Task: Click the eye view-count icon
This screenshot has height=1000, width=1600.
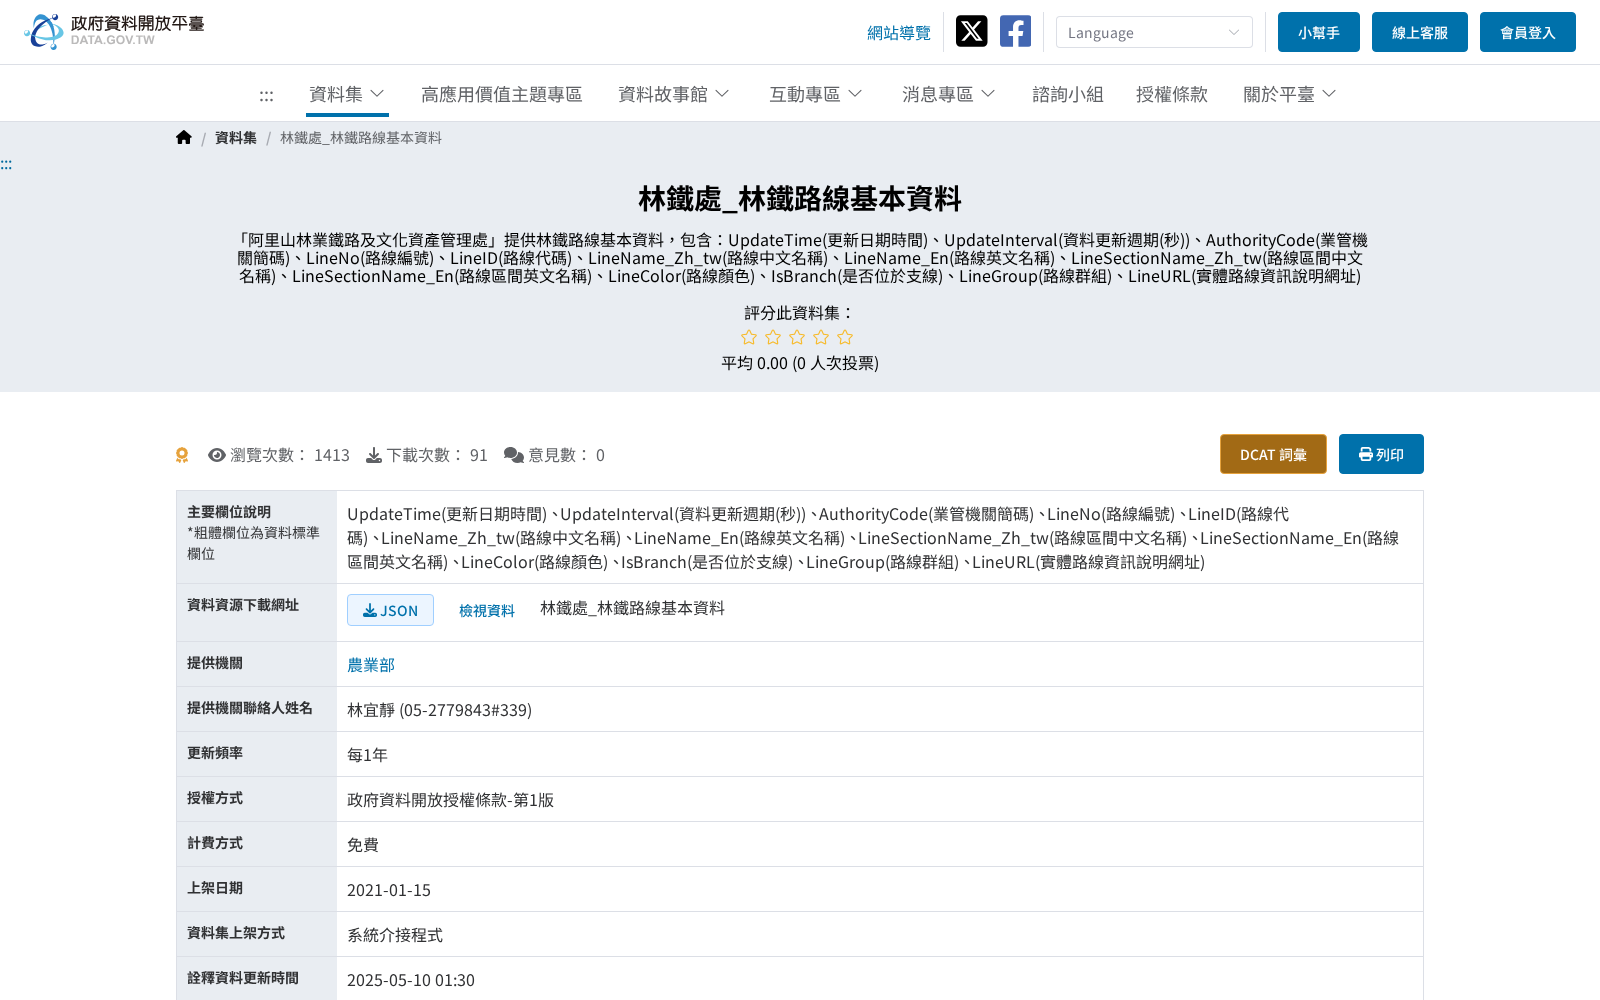Action: (217, 455)
